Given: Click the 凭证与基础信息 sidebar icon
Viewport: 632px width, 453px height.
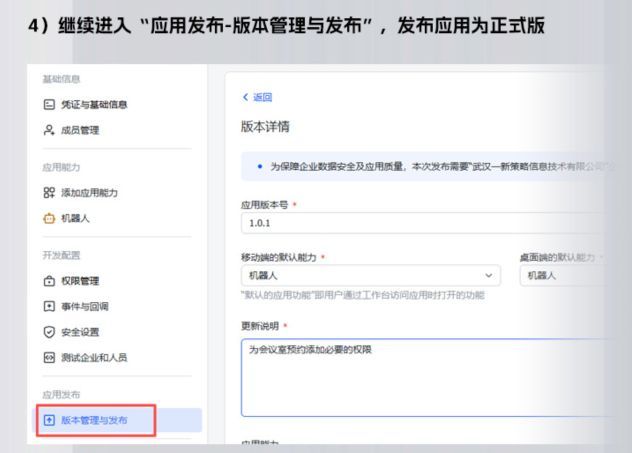Looking at the screenshot, I should coord(48,104).
